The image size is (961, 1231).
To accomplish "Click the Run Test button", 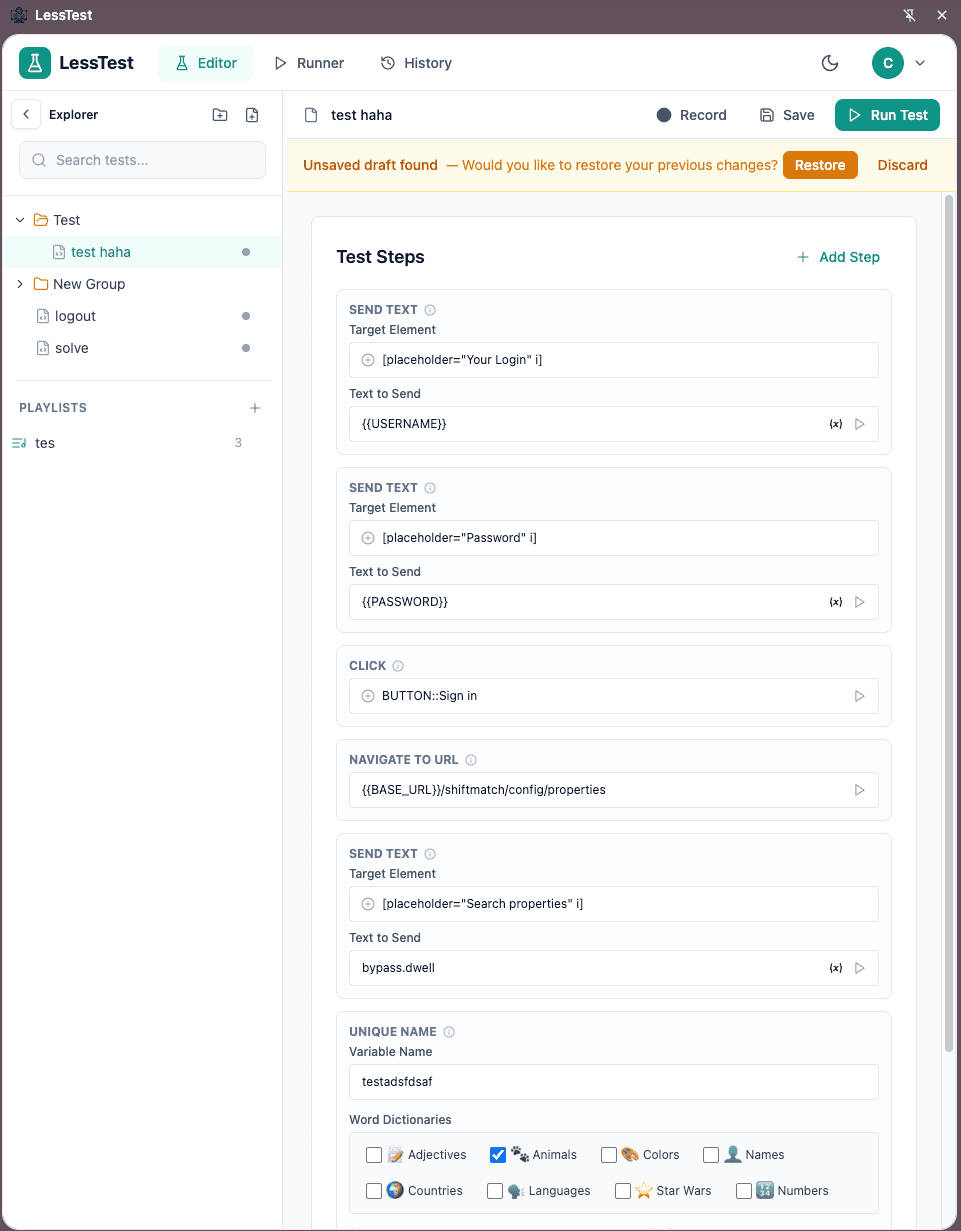I will tap(887, 115).
